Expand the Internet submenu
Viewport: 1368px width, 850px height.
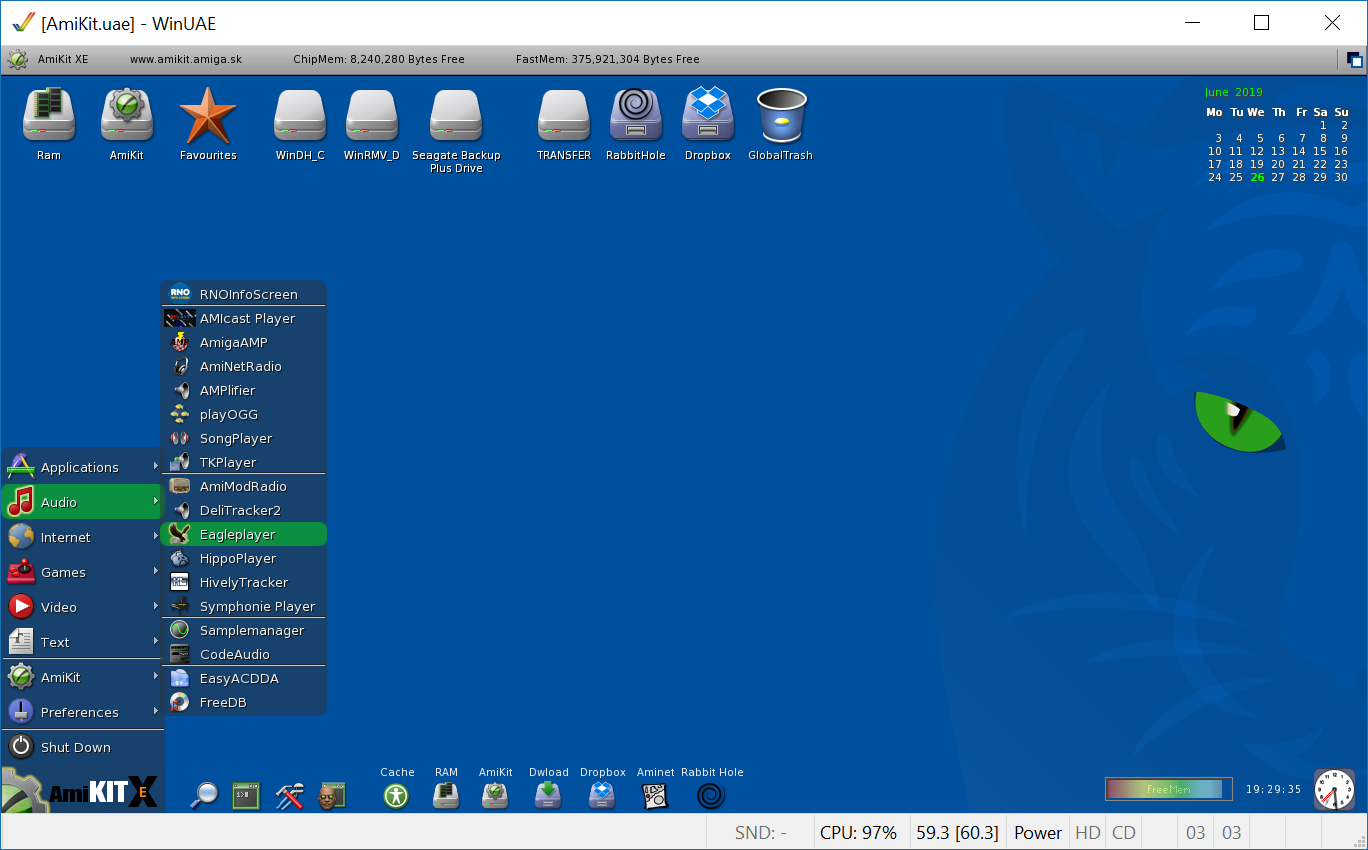point(81,537)
